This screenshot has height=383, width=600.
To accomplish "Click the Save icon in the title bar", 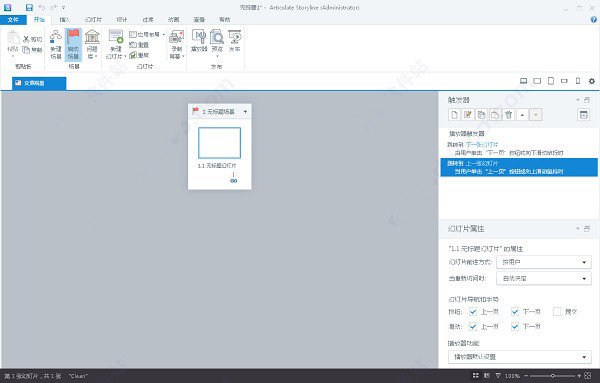I will coord(29,7).
